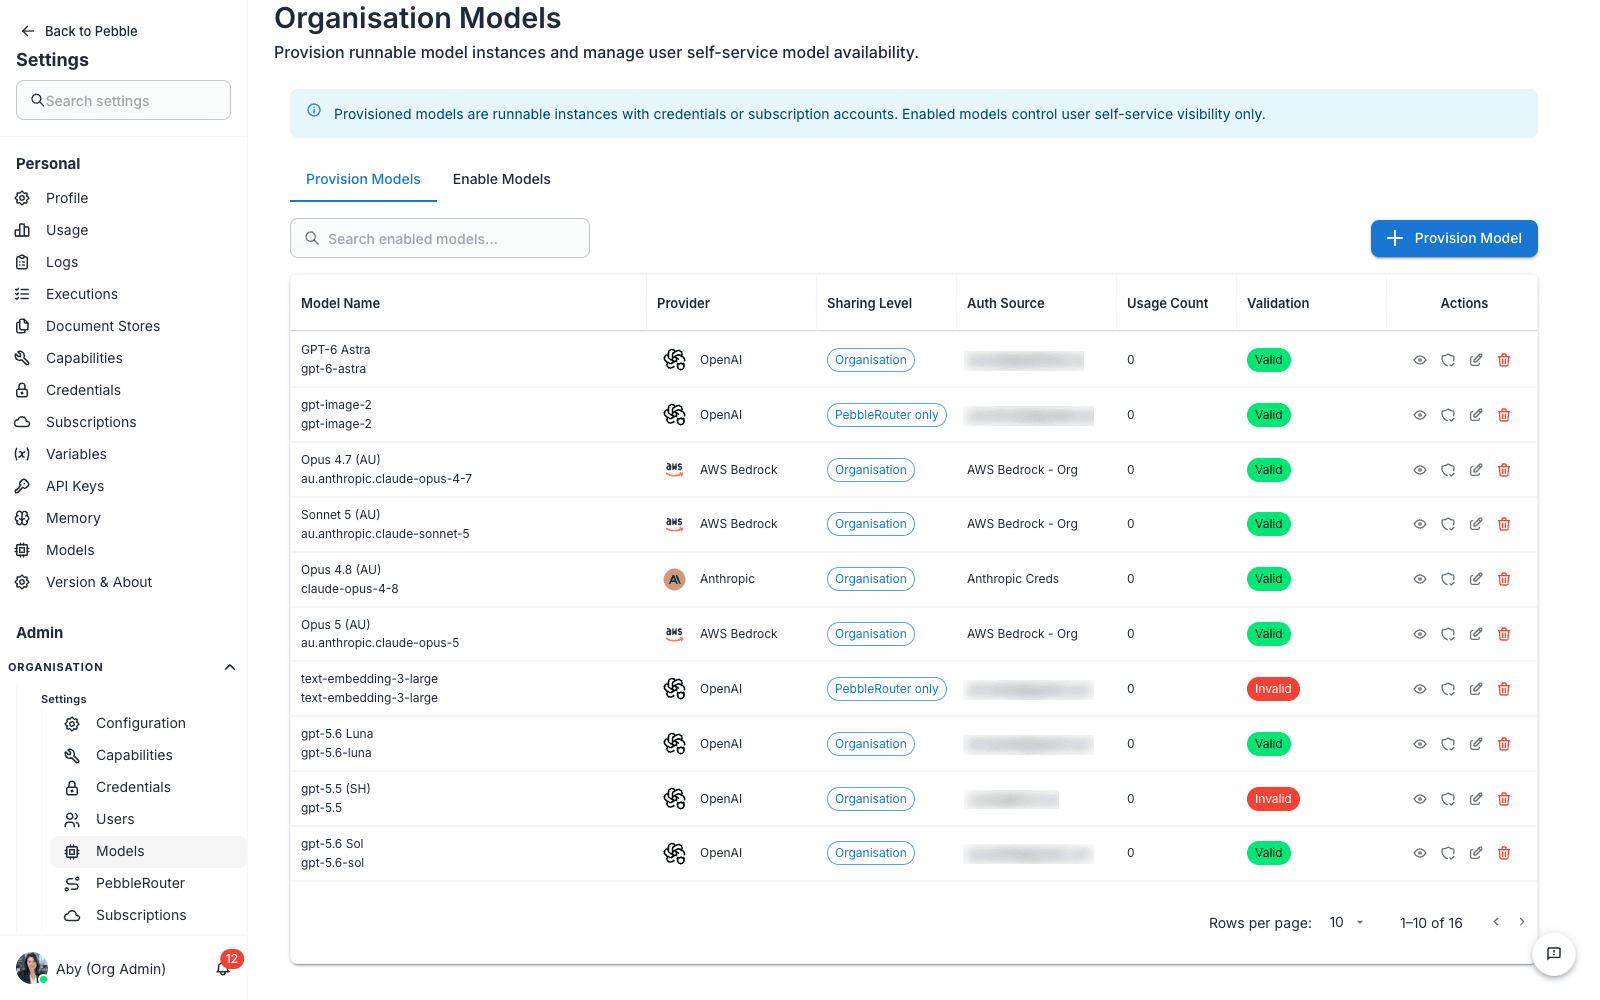Revalidate the gpt-5.5 (SH) model
The height and width of the screenshot is (1000, 1600).
[1447, 799]
